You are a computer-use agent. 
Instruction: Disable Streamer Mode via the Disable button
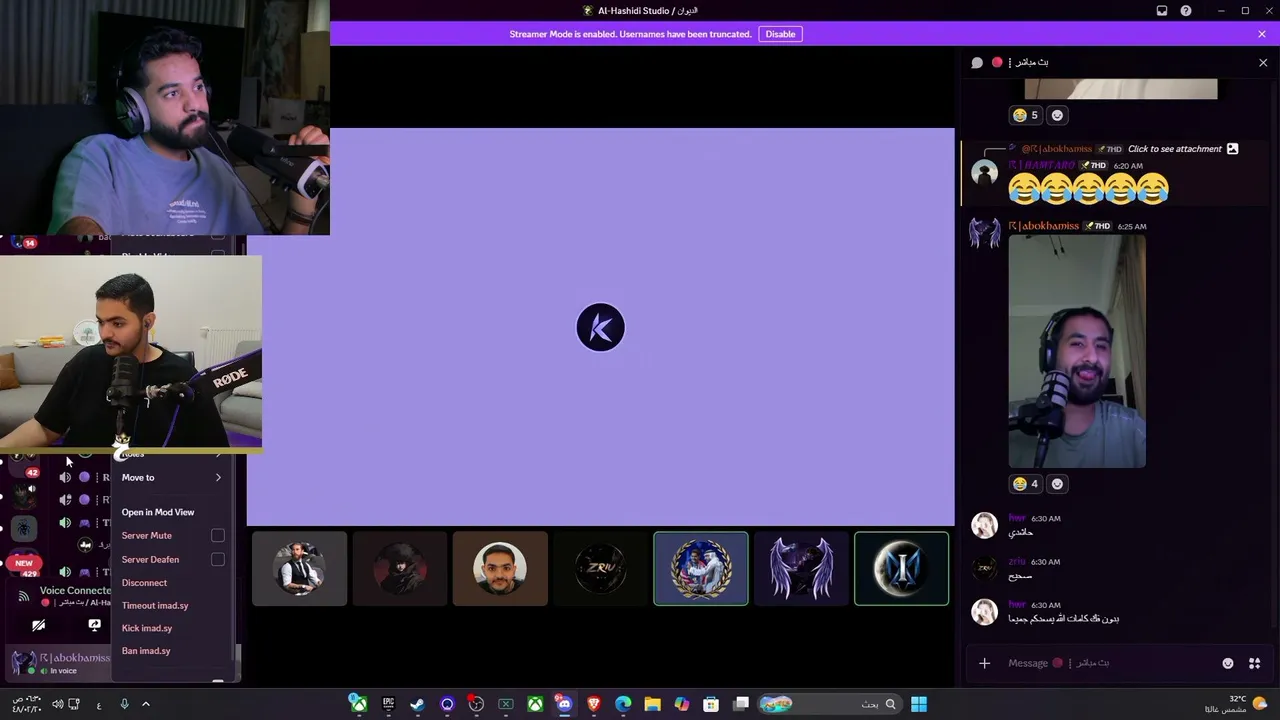pos(780,34)
